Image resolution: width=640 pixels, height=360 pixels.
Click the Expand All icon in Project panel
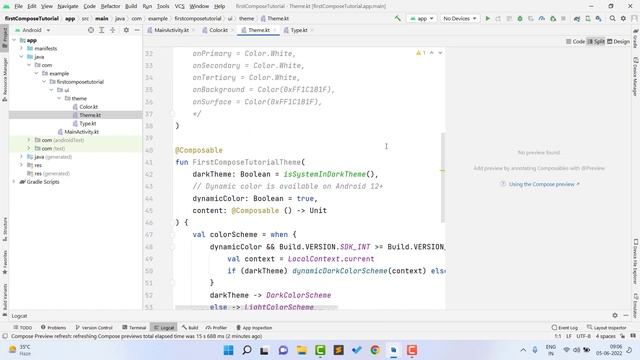point(102,30)
